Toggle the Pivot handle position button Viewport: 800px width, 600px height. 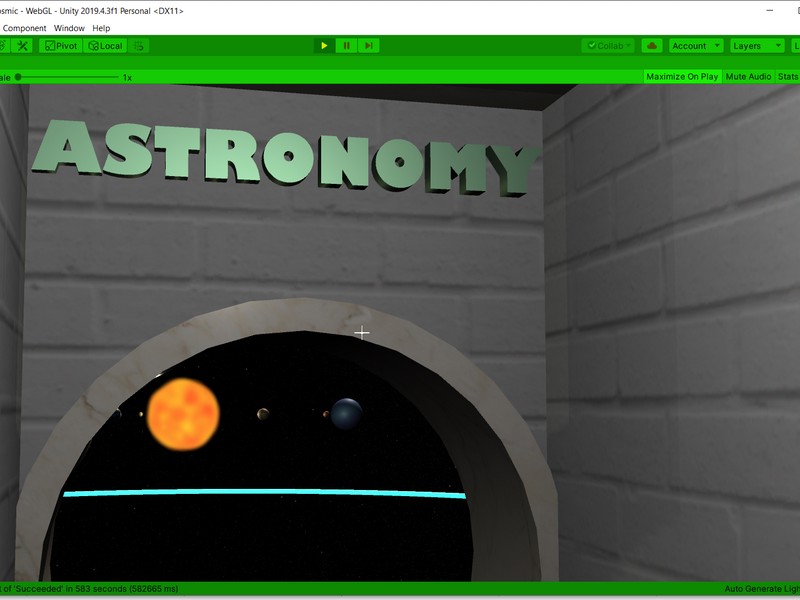pyautogui.click(x=61, y=46)
